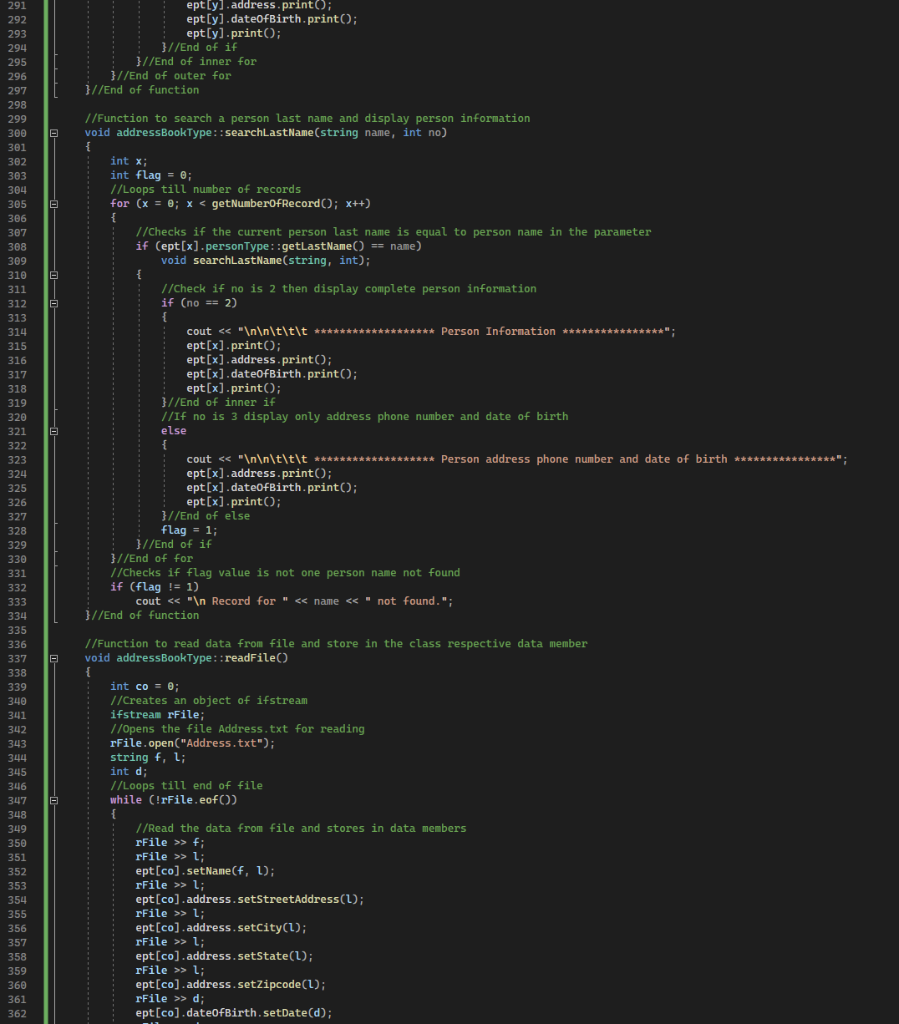Click 'int d;' declaration on line 345
Image resolution: width=899 pixels, height=1024 pixels.
pyautogui.click(x=129, y=772)
